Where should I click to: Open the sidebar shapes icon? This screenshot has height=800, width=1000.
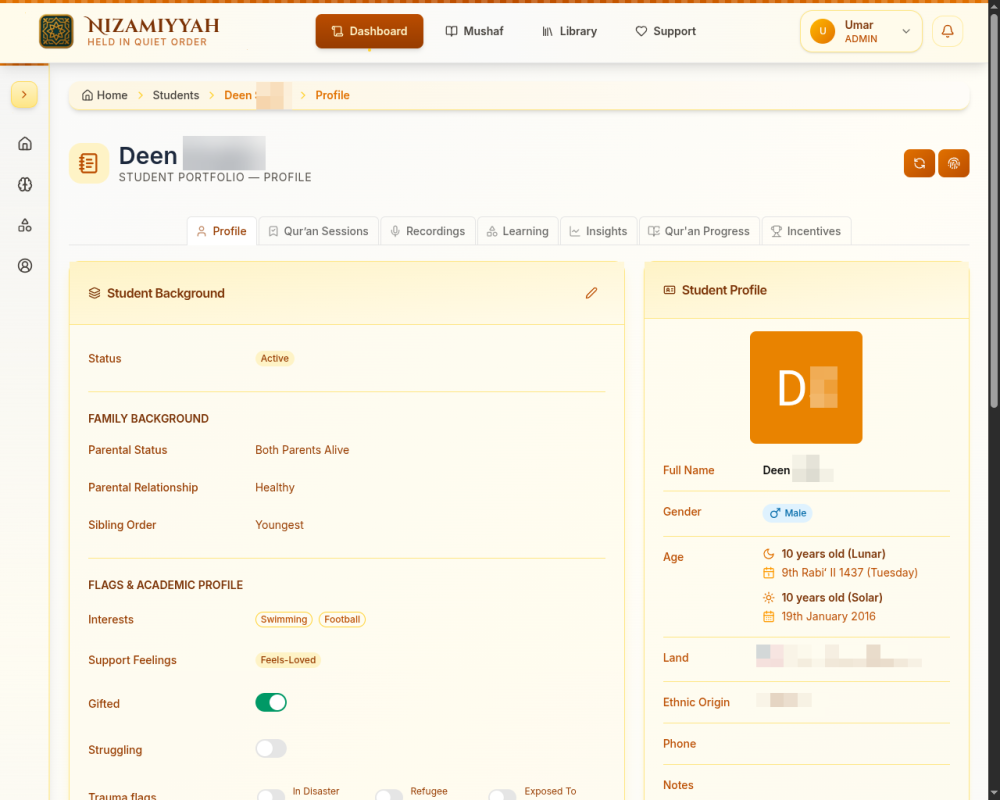[x=25, y=225]
